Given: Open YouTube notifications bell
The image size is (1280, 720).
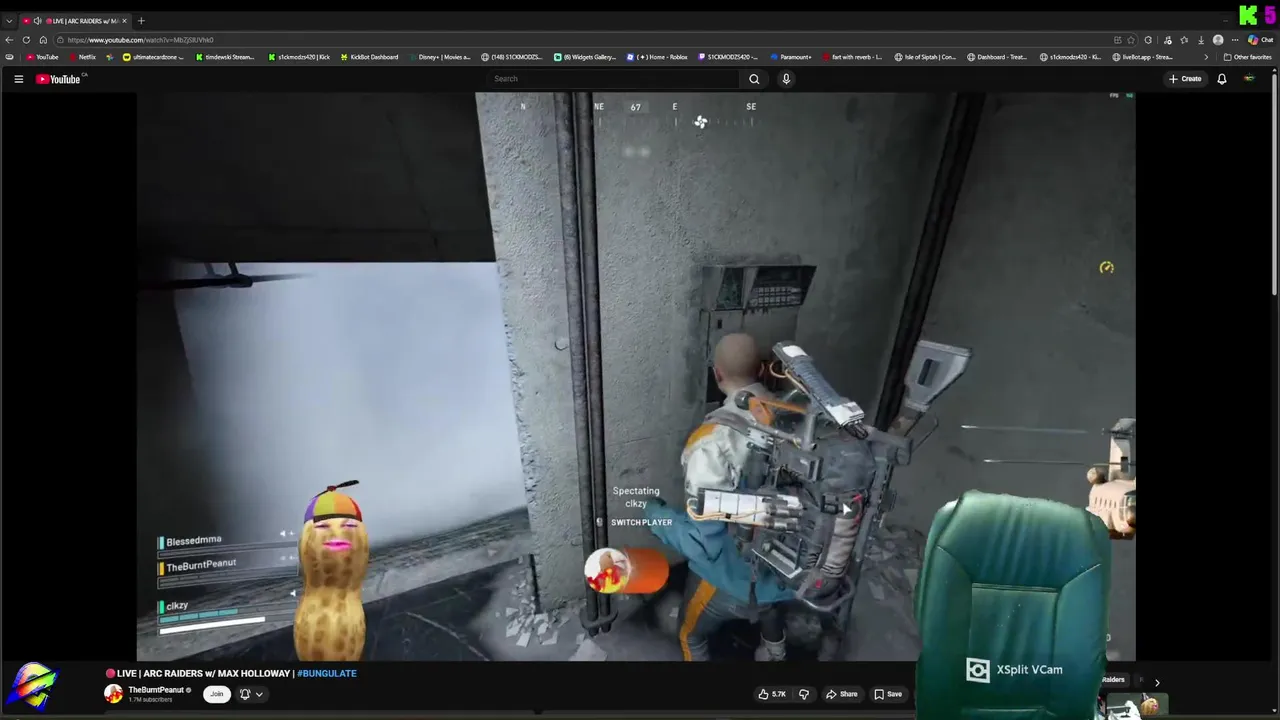Looking at the screenshot, I should click(x=1221, y=79).
